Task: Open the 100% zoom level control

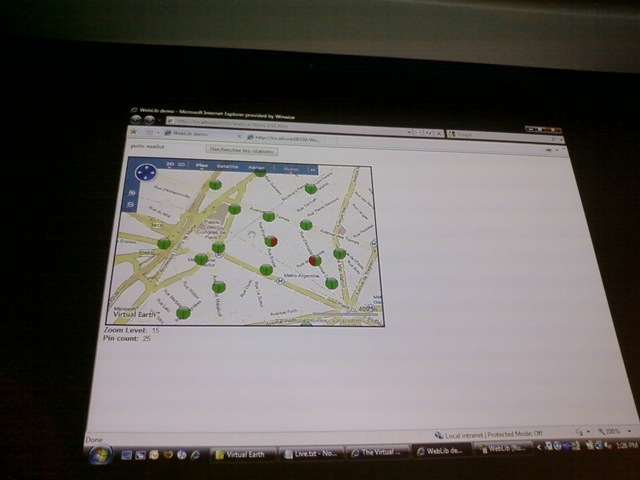Action: [609, 431]
